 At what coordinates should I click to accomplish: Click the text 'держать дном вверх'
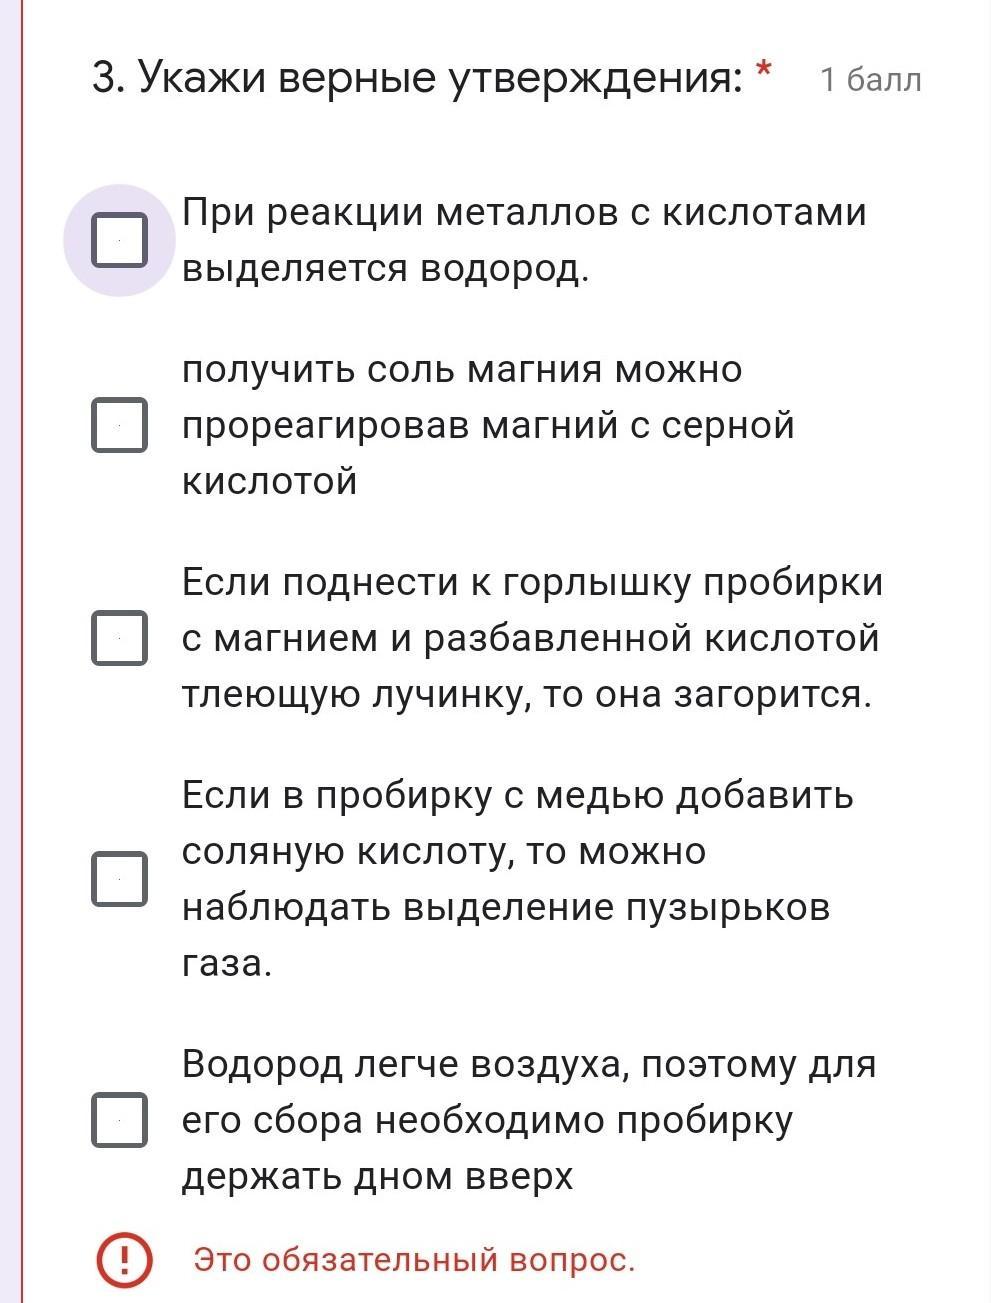click(x=378, y=1177)
